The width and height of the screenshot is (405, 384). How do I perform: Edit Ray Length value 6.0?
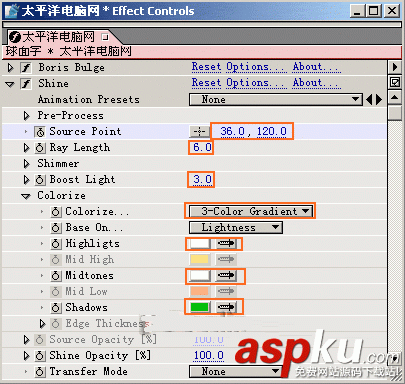pos(202,147)
